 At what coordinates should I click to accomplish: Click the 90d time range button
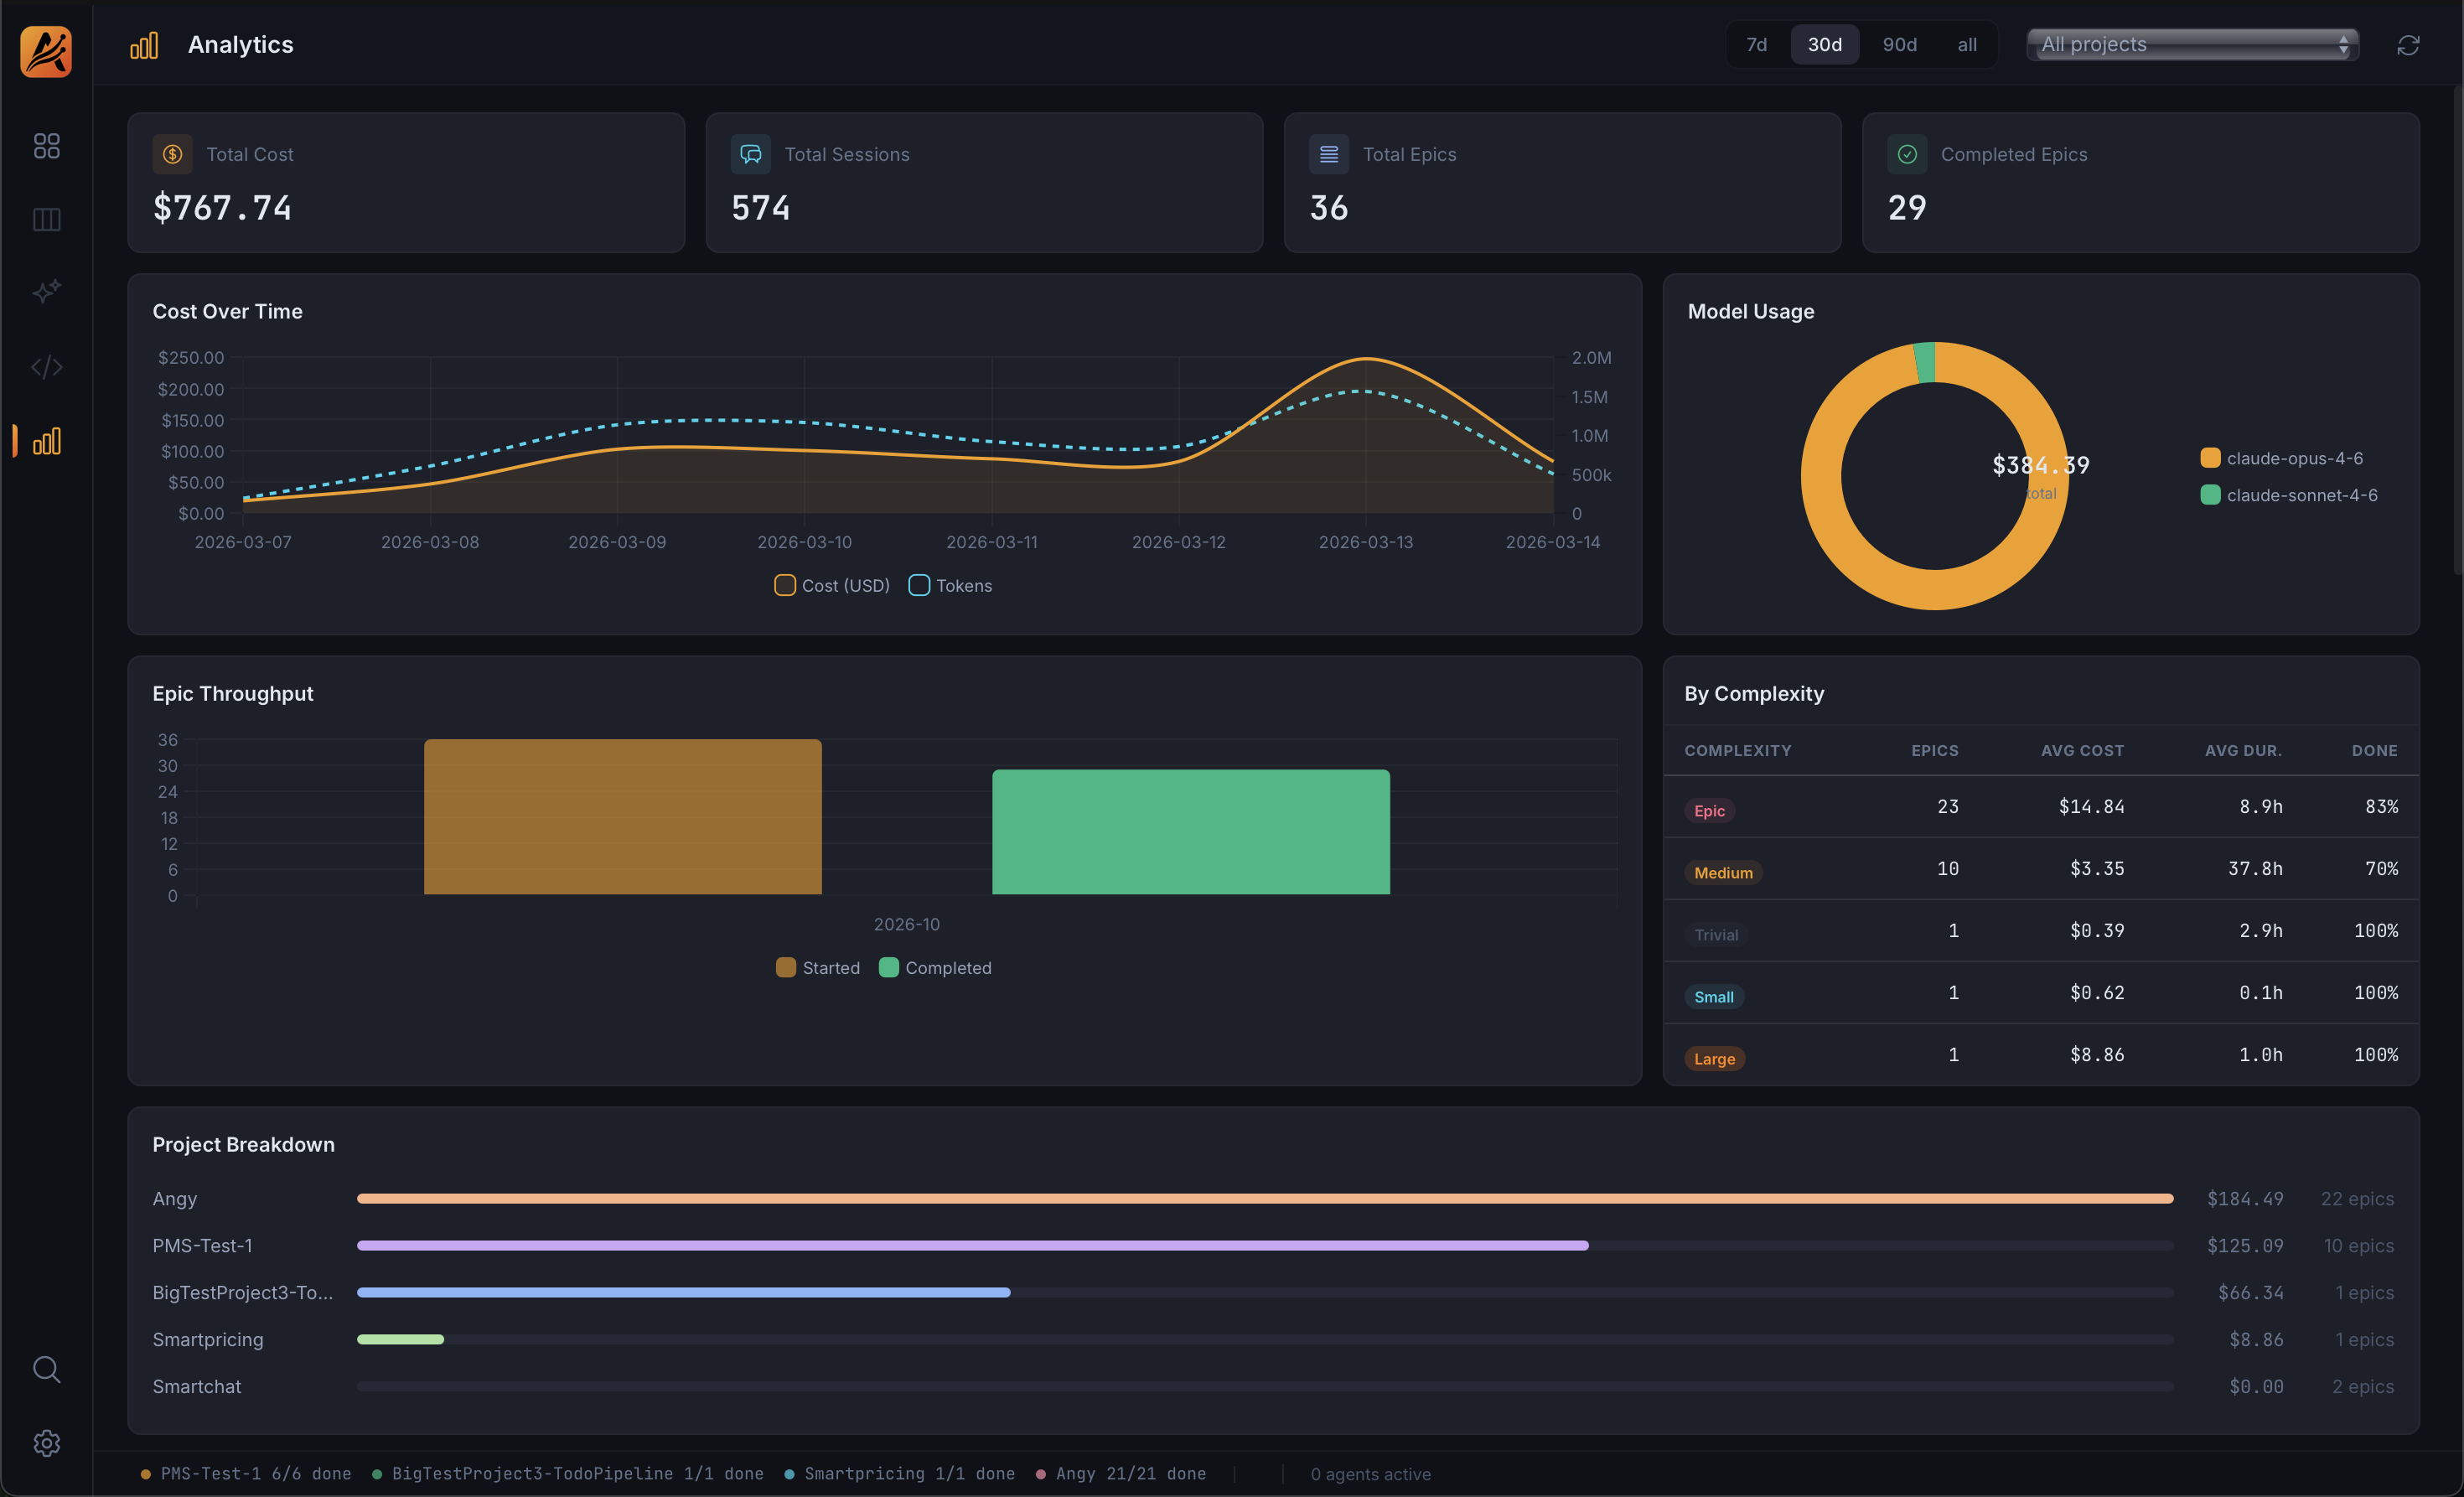[x=1898, y=44]
